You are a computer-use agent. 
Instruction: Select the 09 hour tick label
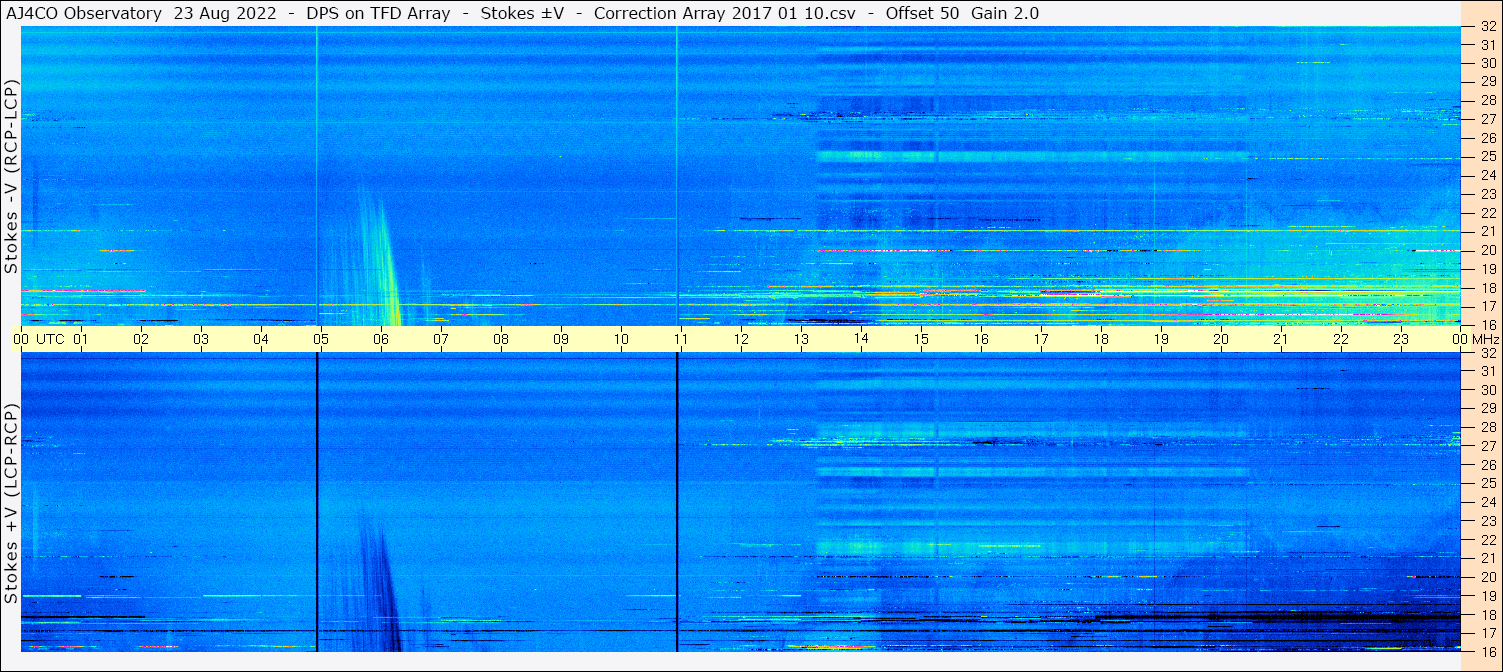(x=561, y=339)
